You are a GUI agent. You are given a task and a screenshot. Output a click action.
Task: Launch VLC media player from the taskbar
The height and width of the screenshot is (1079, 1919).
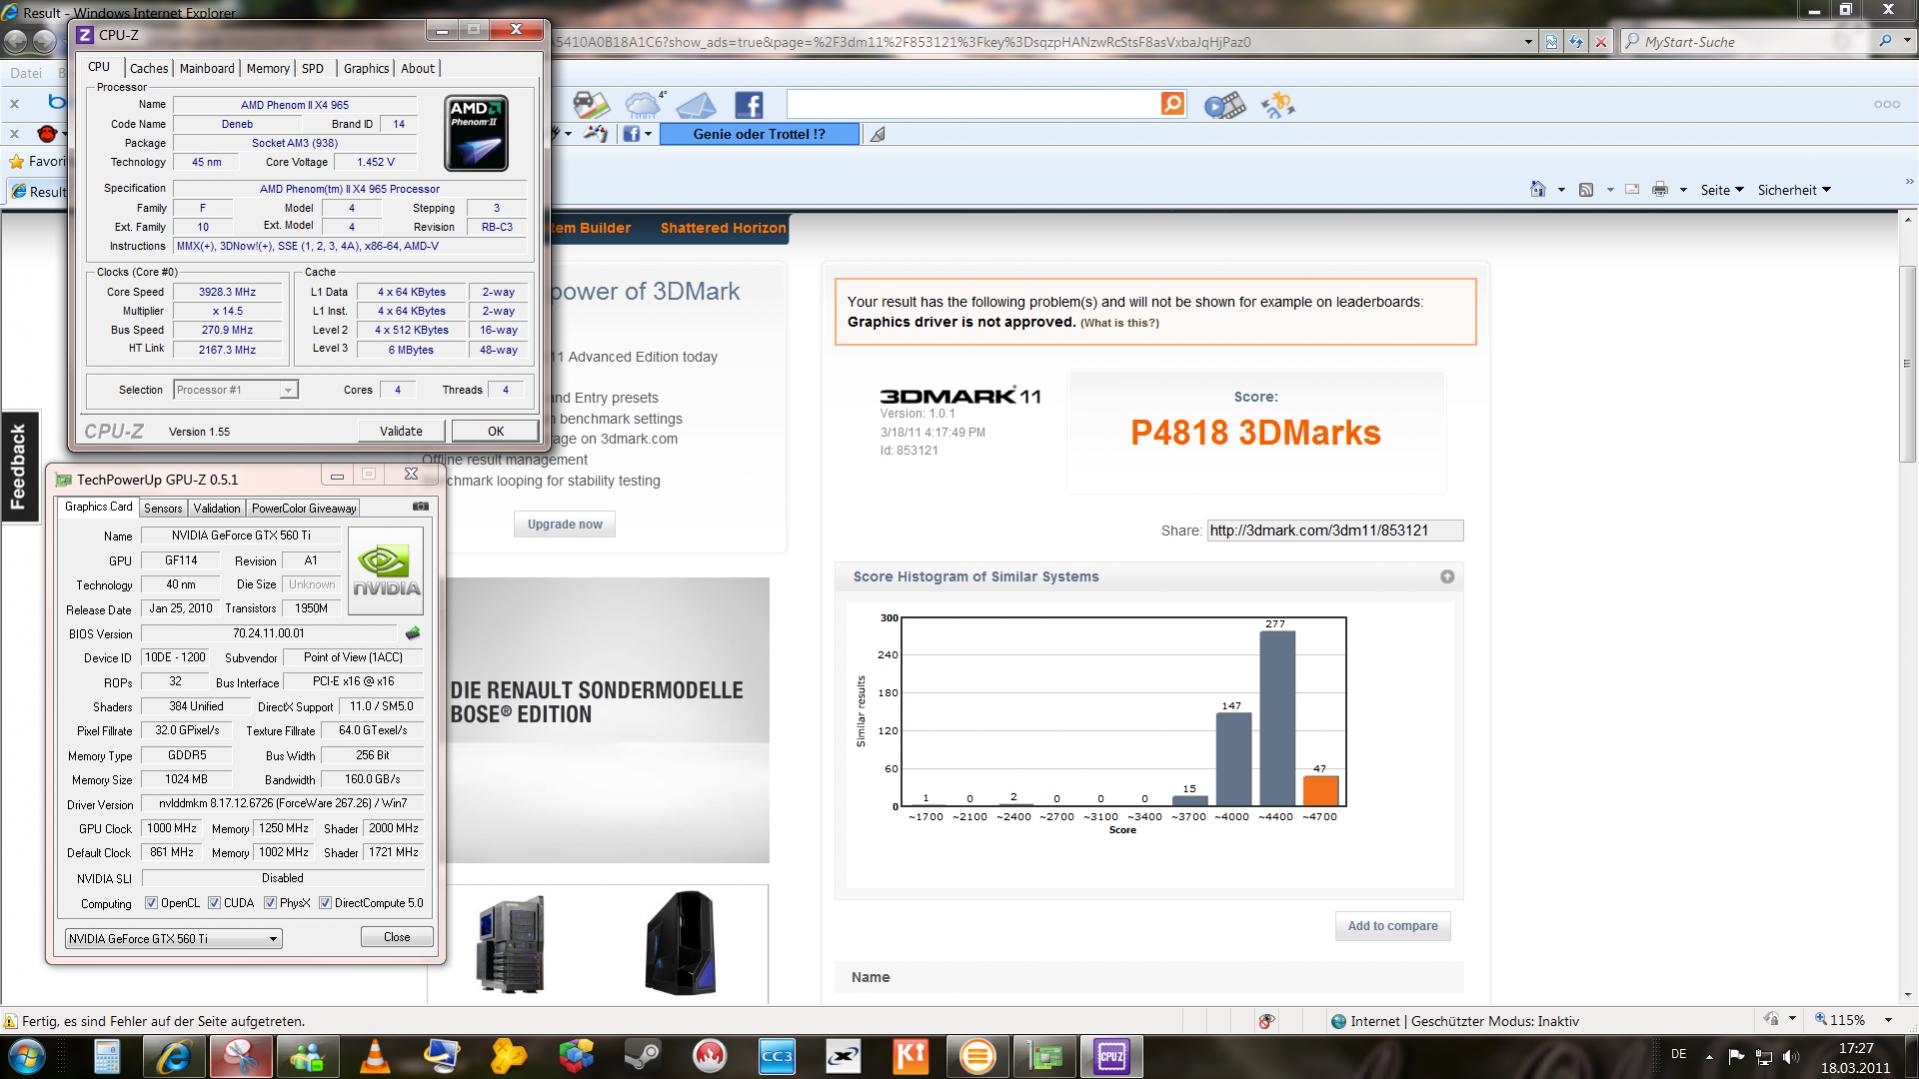(375, 1056)
